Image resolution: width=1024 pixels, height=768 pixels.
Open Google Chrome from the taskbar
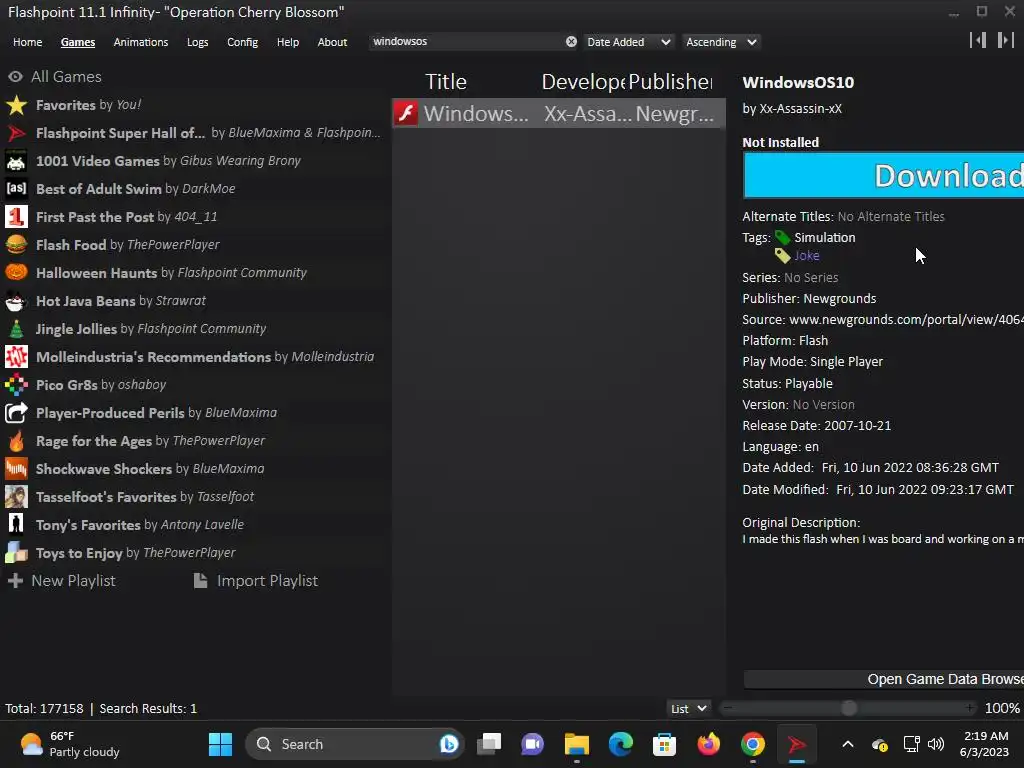[x=752, y=744]
